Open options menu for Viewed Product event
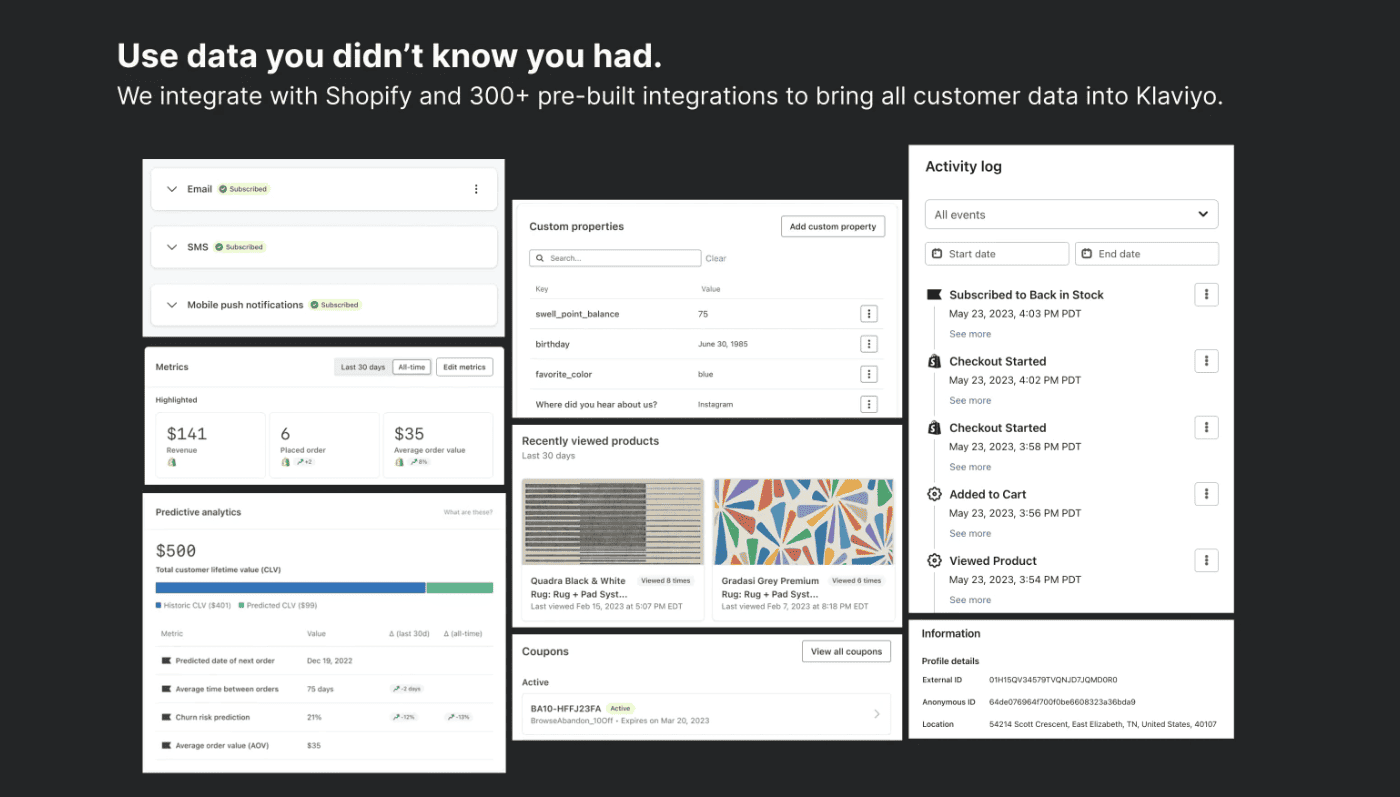Screen dimensions: 1400x797 [1207, 560]
